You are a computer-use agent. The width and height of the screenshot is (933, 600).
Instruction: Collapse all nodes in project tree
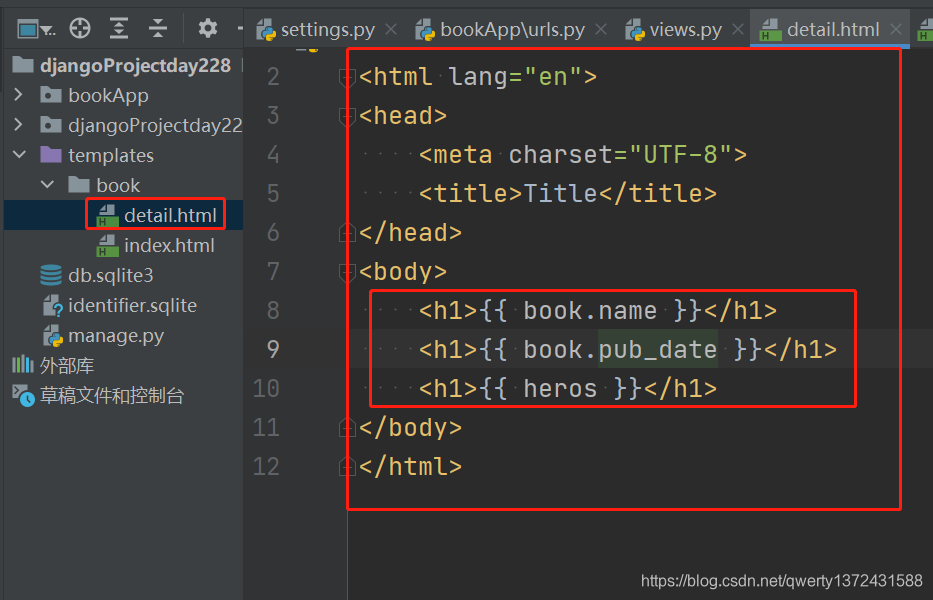[x=158, y=28]
